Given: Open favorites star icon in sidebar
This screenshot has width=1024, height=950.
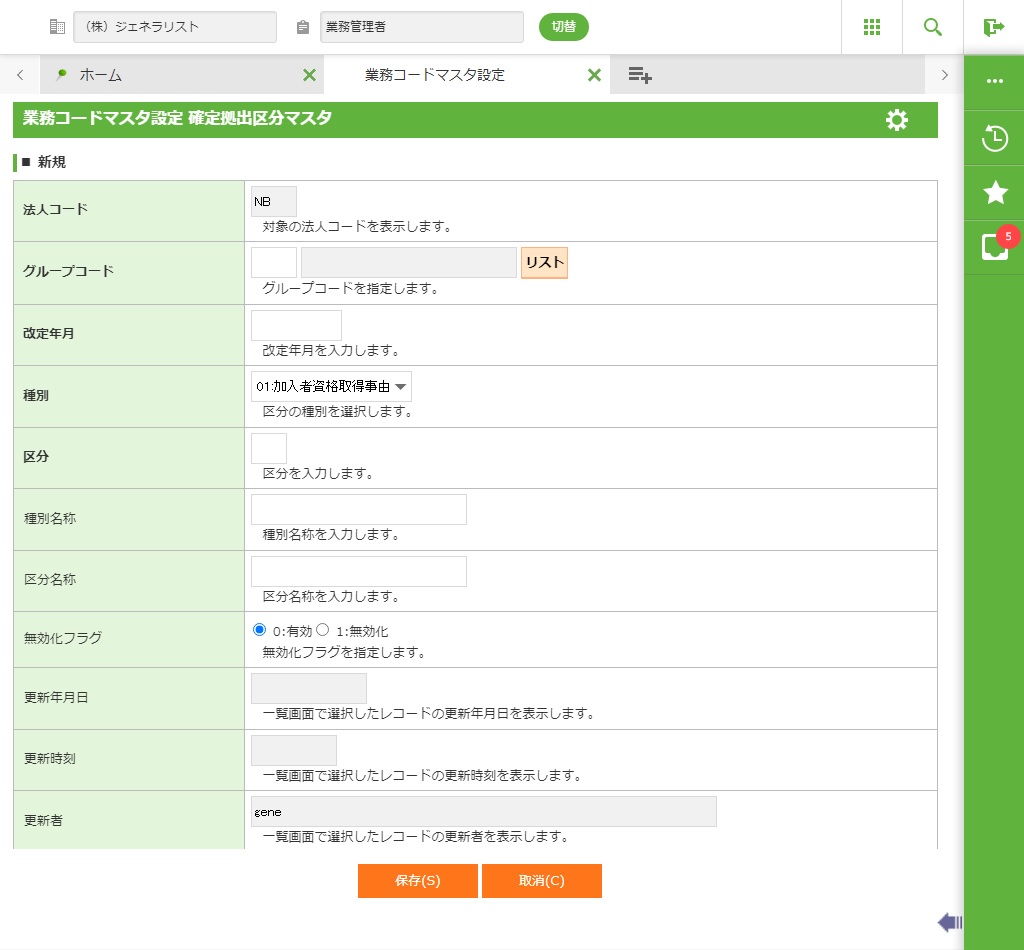Looking at the screenshot, I should coord(994,193).
